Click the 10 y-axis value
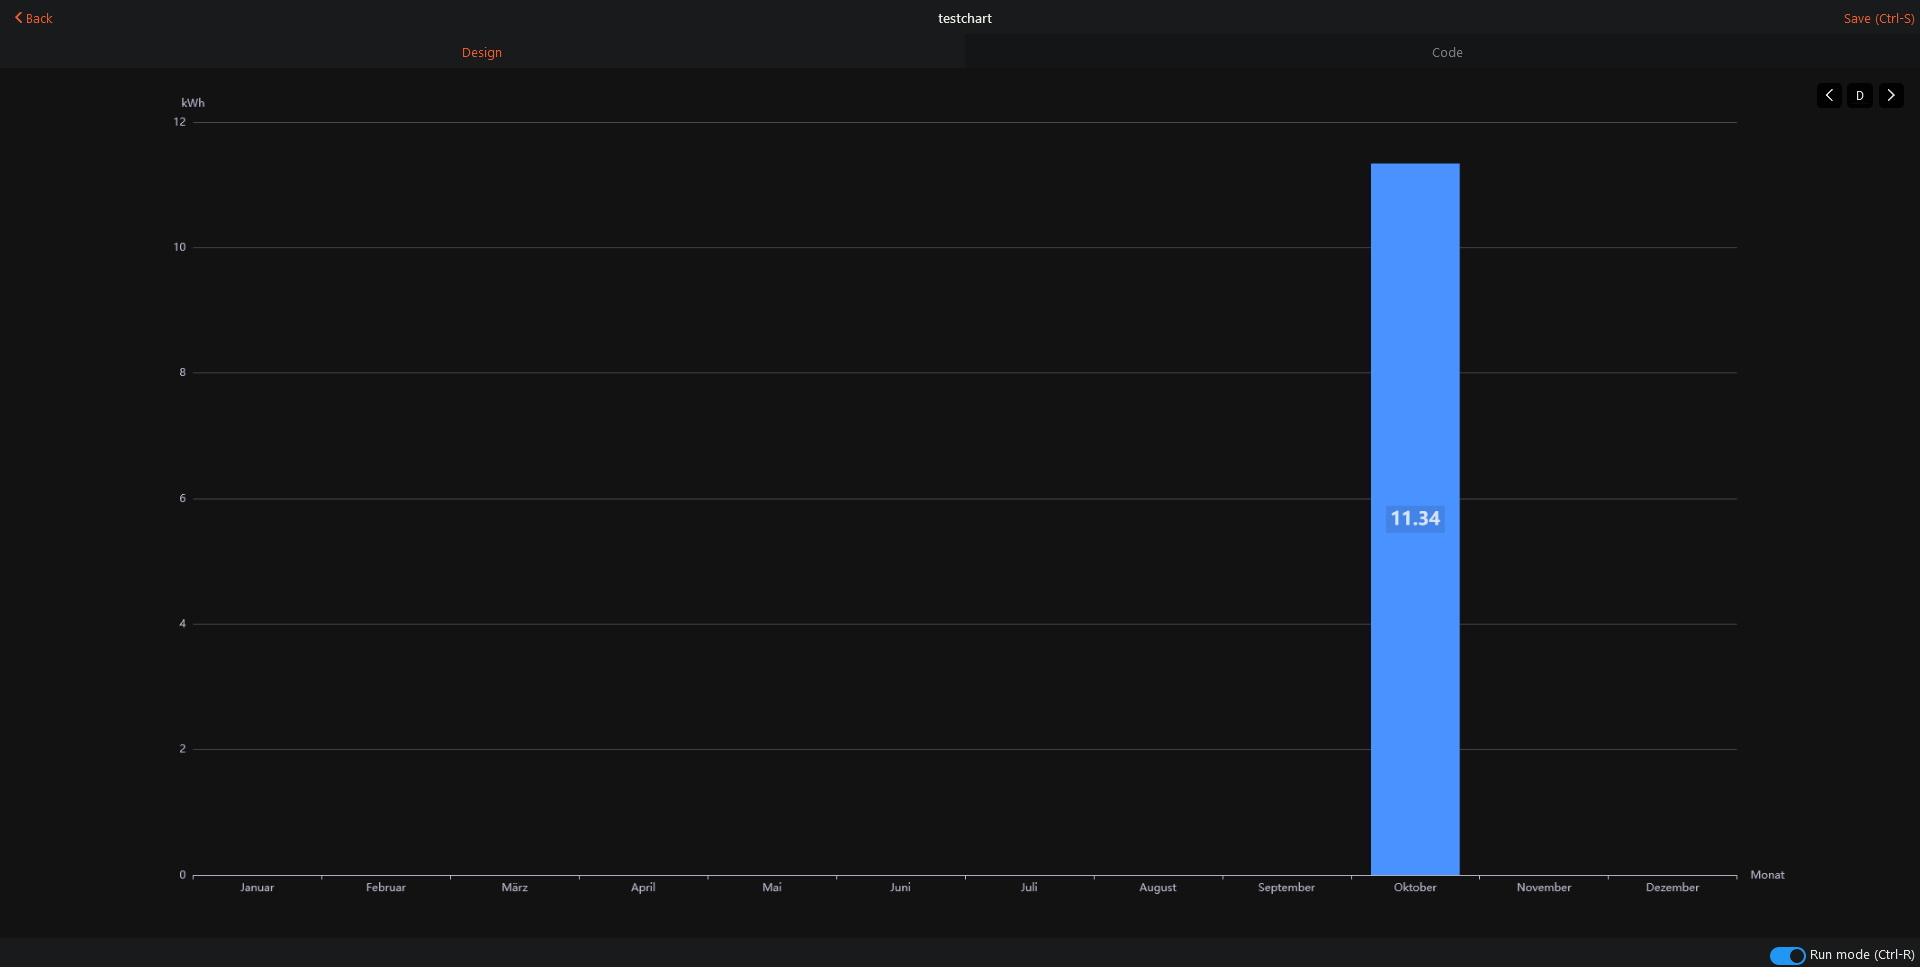This screenshot has width=1920, height=967. [180, 247]
